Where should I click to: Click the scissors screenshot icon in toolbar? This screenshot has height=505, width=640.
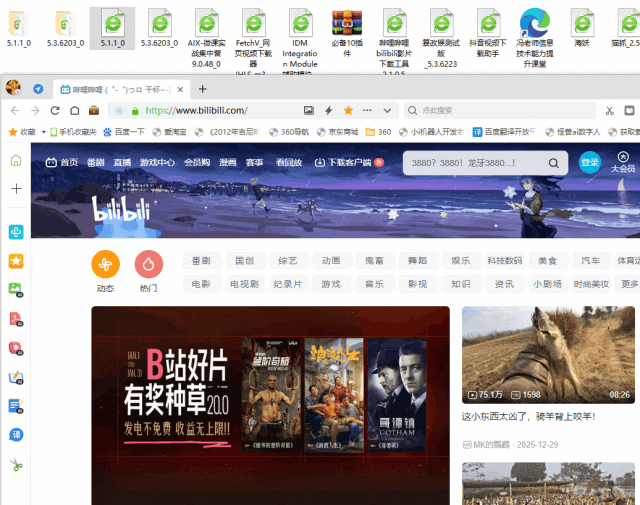pos(610,111)
